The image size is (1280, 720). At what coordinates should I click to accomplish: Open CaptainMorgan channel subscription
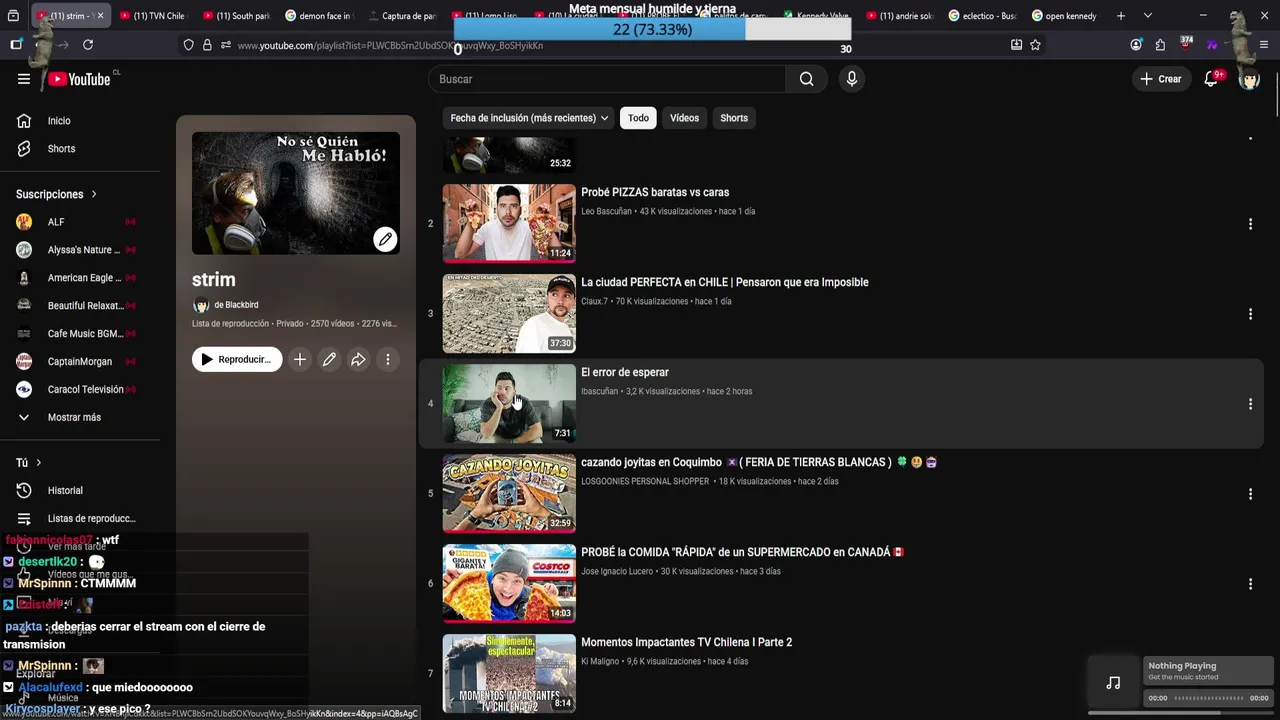[80, 362]
